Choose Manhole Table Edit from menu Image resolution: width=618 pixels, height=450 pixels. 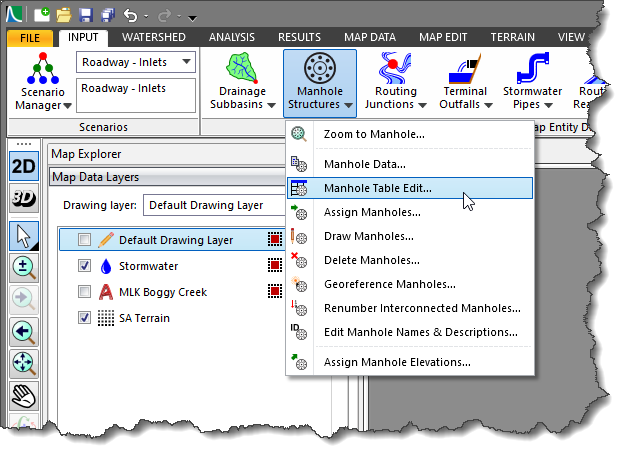(x=378, y=188)
